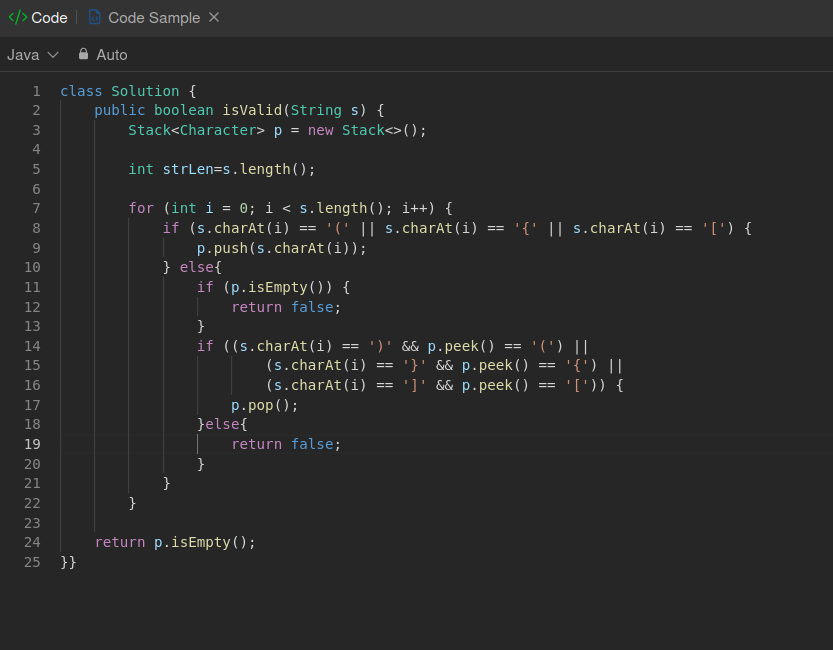Click 'new Stack<>()' on line 3
Image resolution: width=833 pixels, height=650 pixels.
pyautogui.click(x=362, y=130)
